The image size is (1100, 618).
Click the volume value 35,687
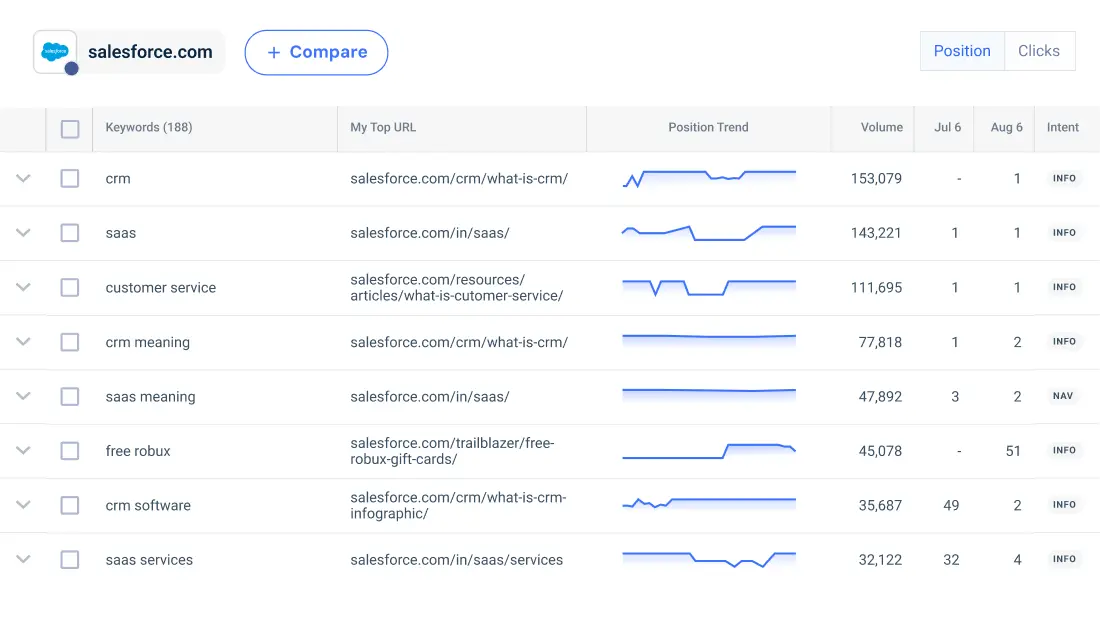(880, 505)
